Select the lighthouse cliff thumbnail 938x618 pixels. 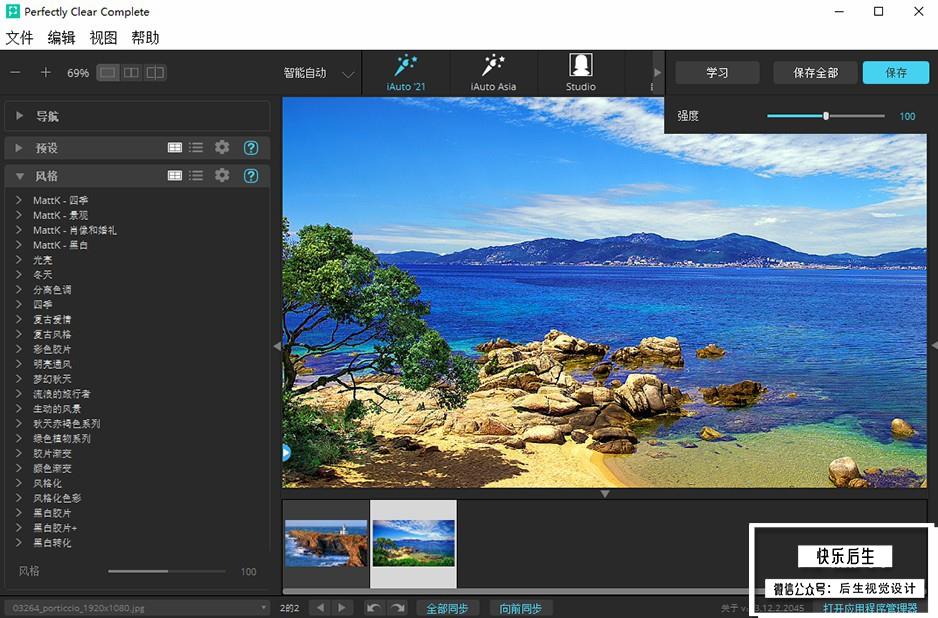(326, 543)
